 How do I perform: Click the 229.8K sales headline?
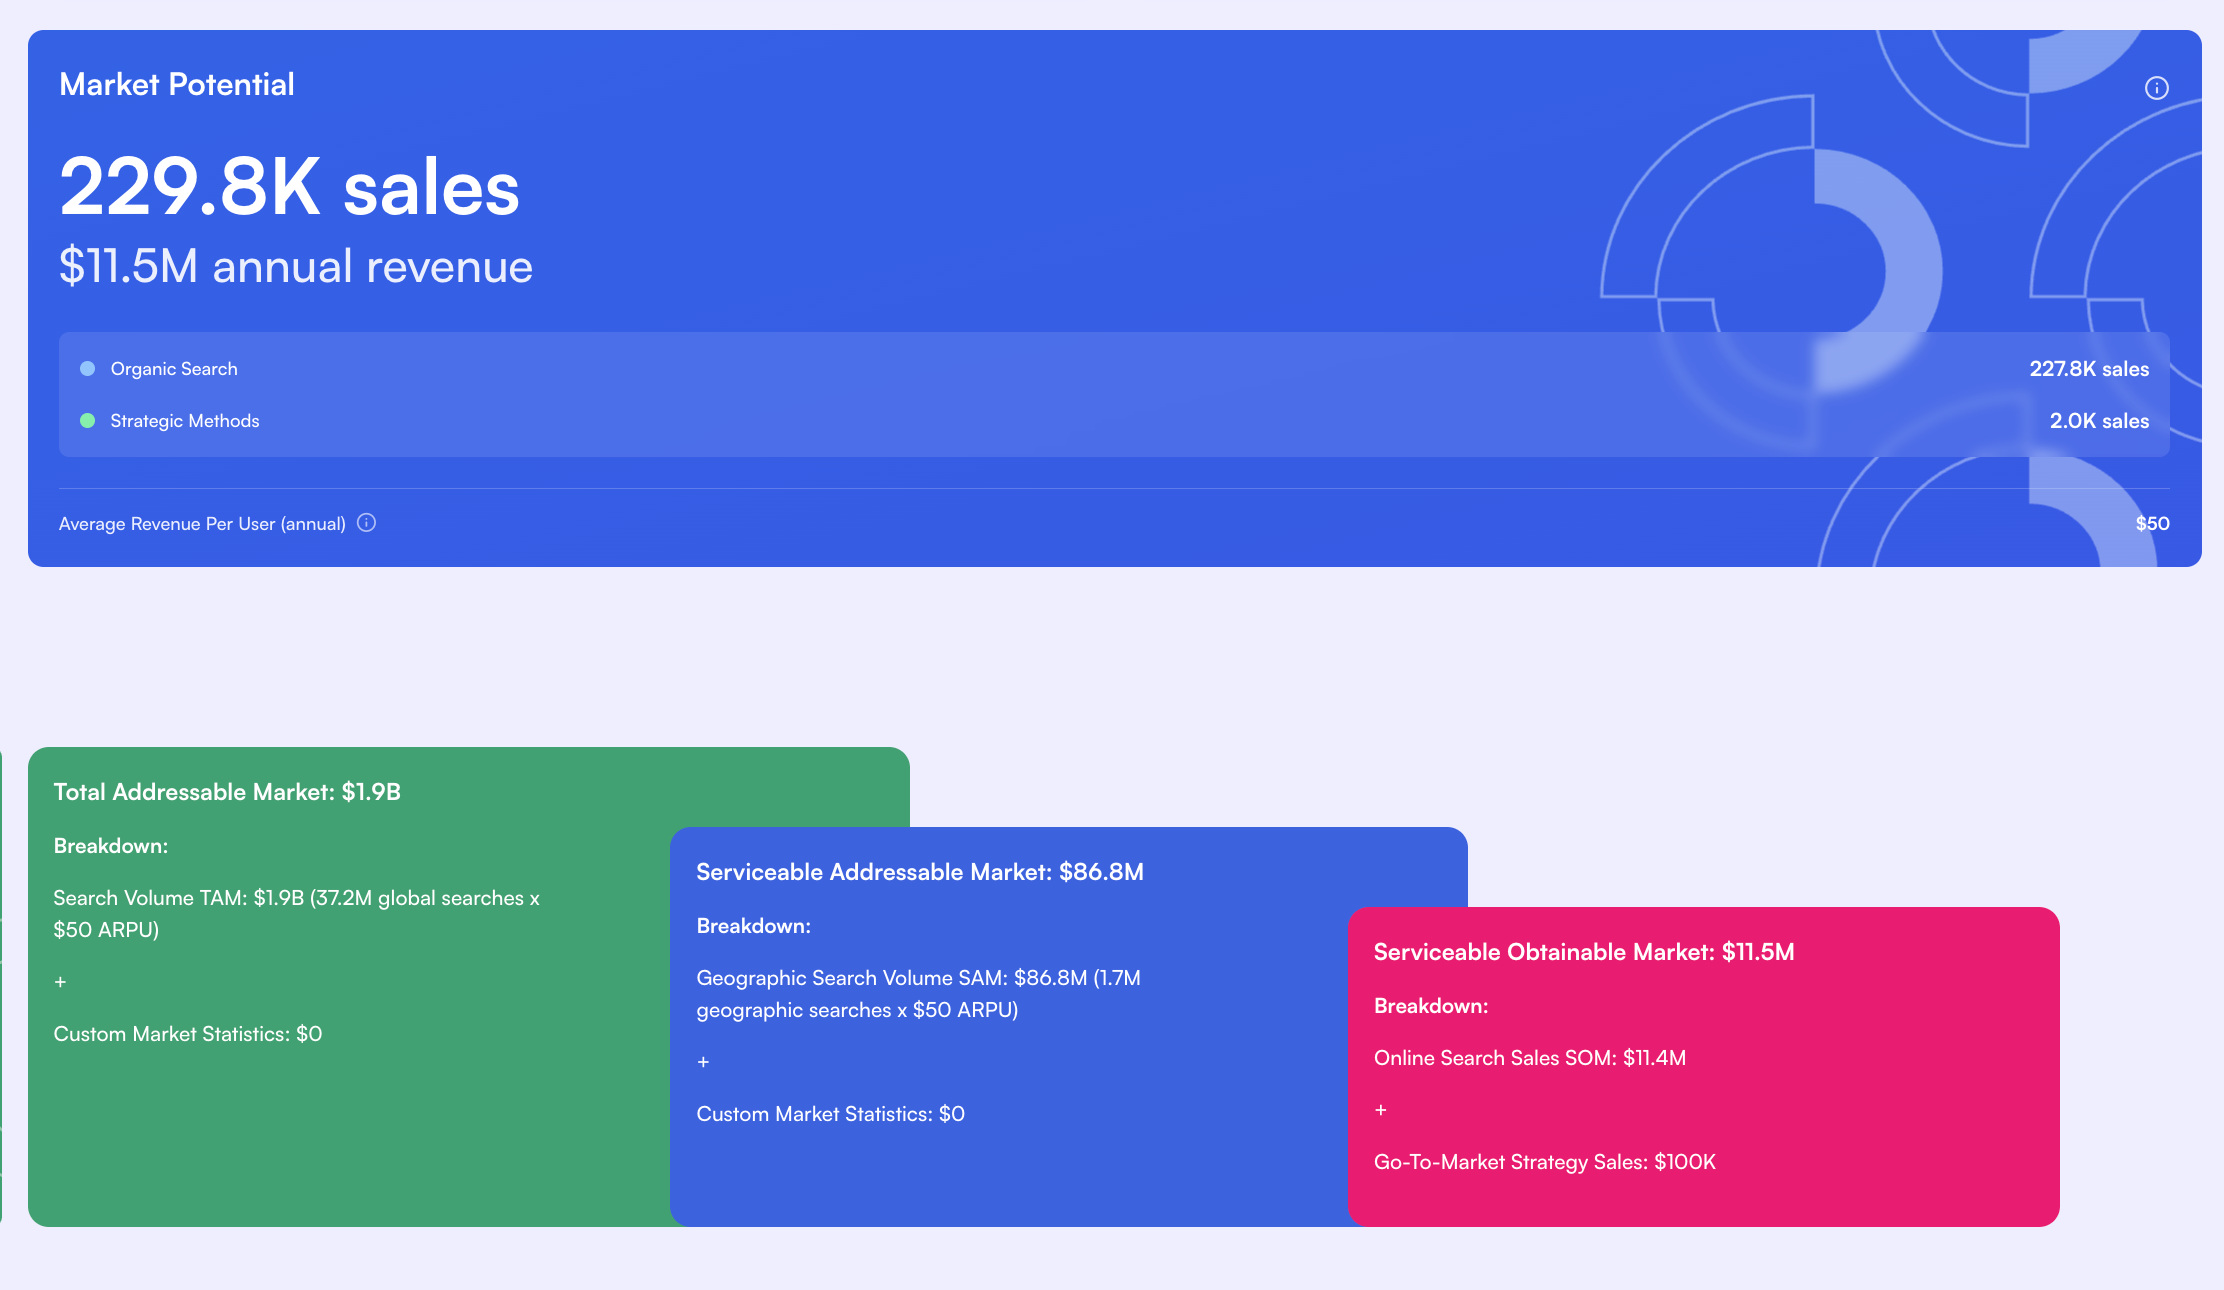tap(290, 187)
